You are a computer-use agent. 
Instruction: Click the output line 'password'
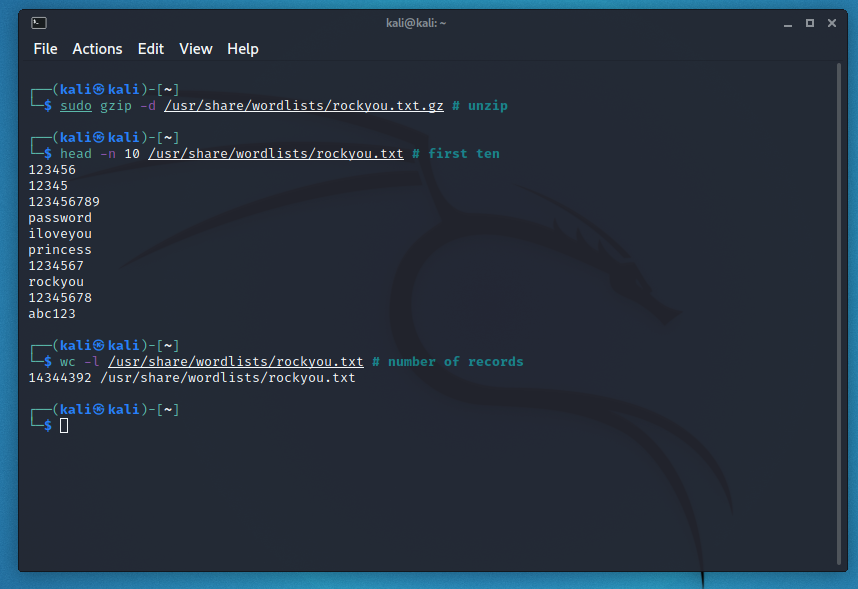(60, 218)
